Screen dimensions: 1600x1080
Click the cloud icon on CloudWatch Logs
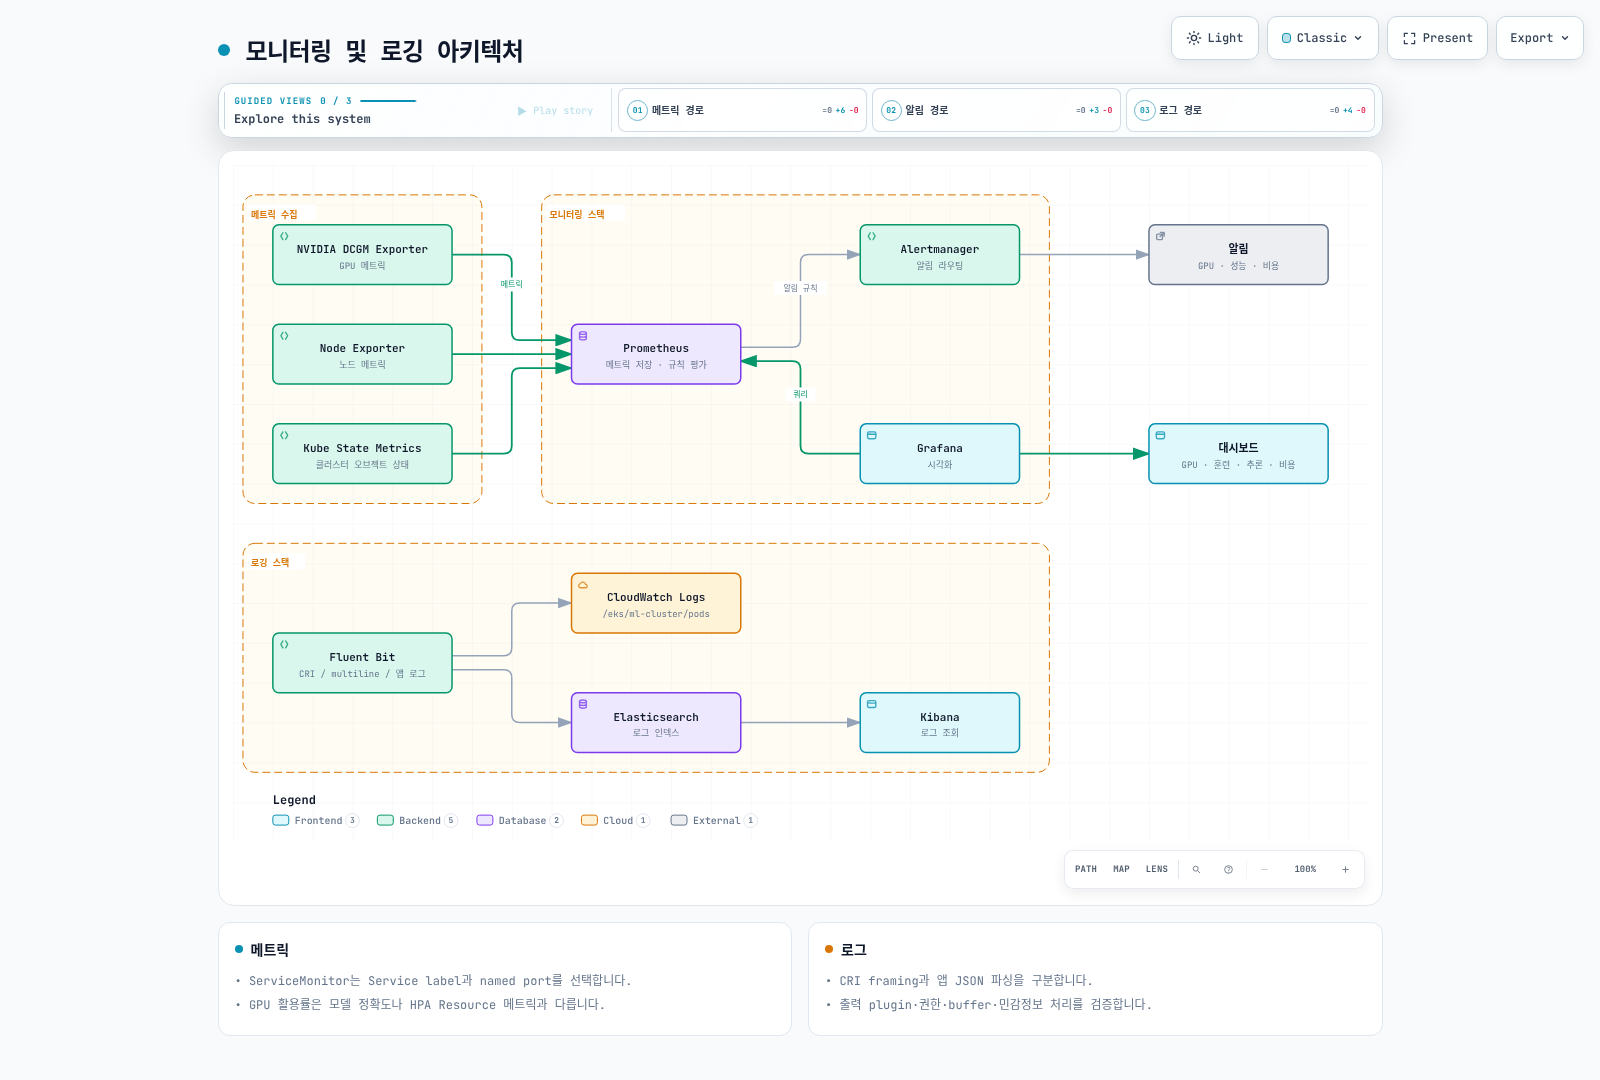(583, 585)
